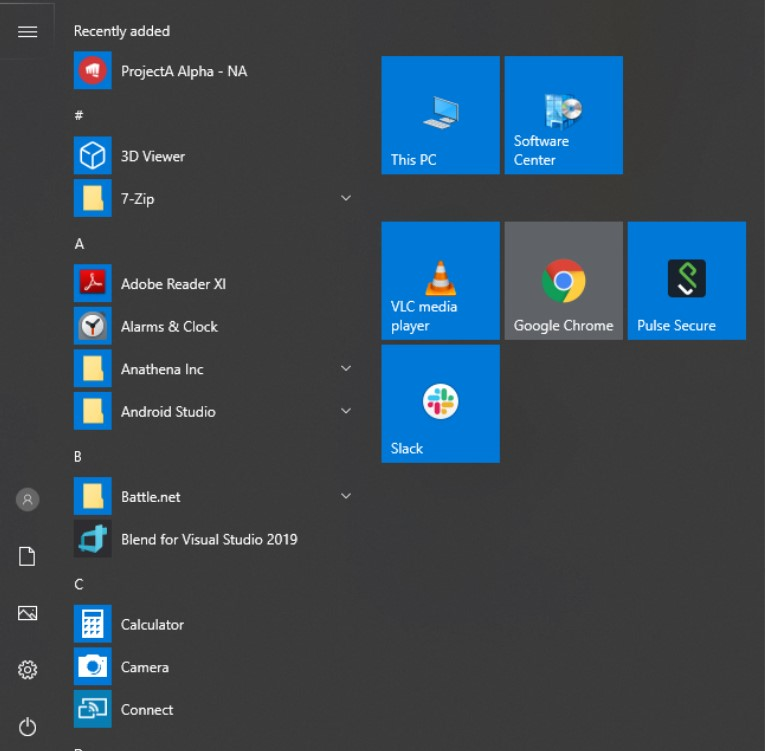Expand the Android Studio folder

pyautogui.click(x=345, y=411)
